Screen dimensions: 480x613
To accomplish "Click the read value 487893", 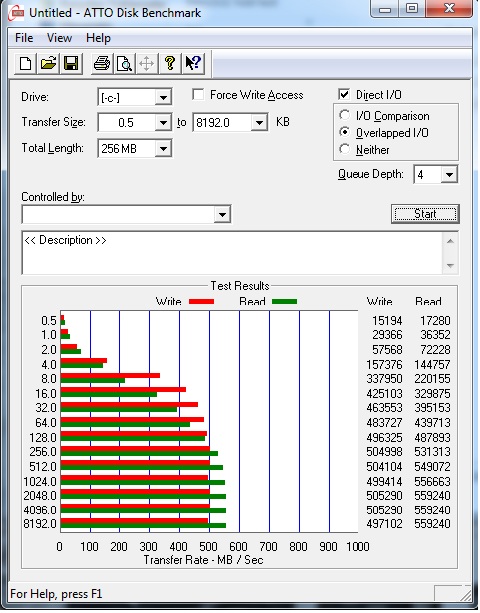I will tap(432, 437).
